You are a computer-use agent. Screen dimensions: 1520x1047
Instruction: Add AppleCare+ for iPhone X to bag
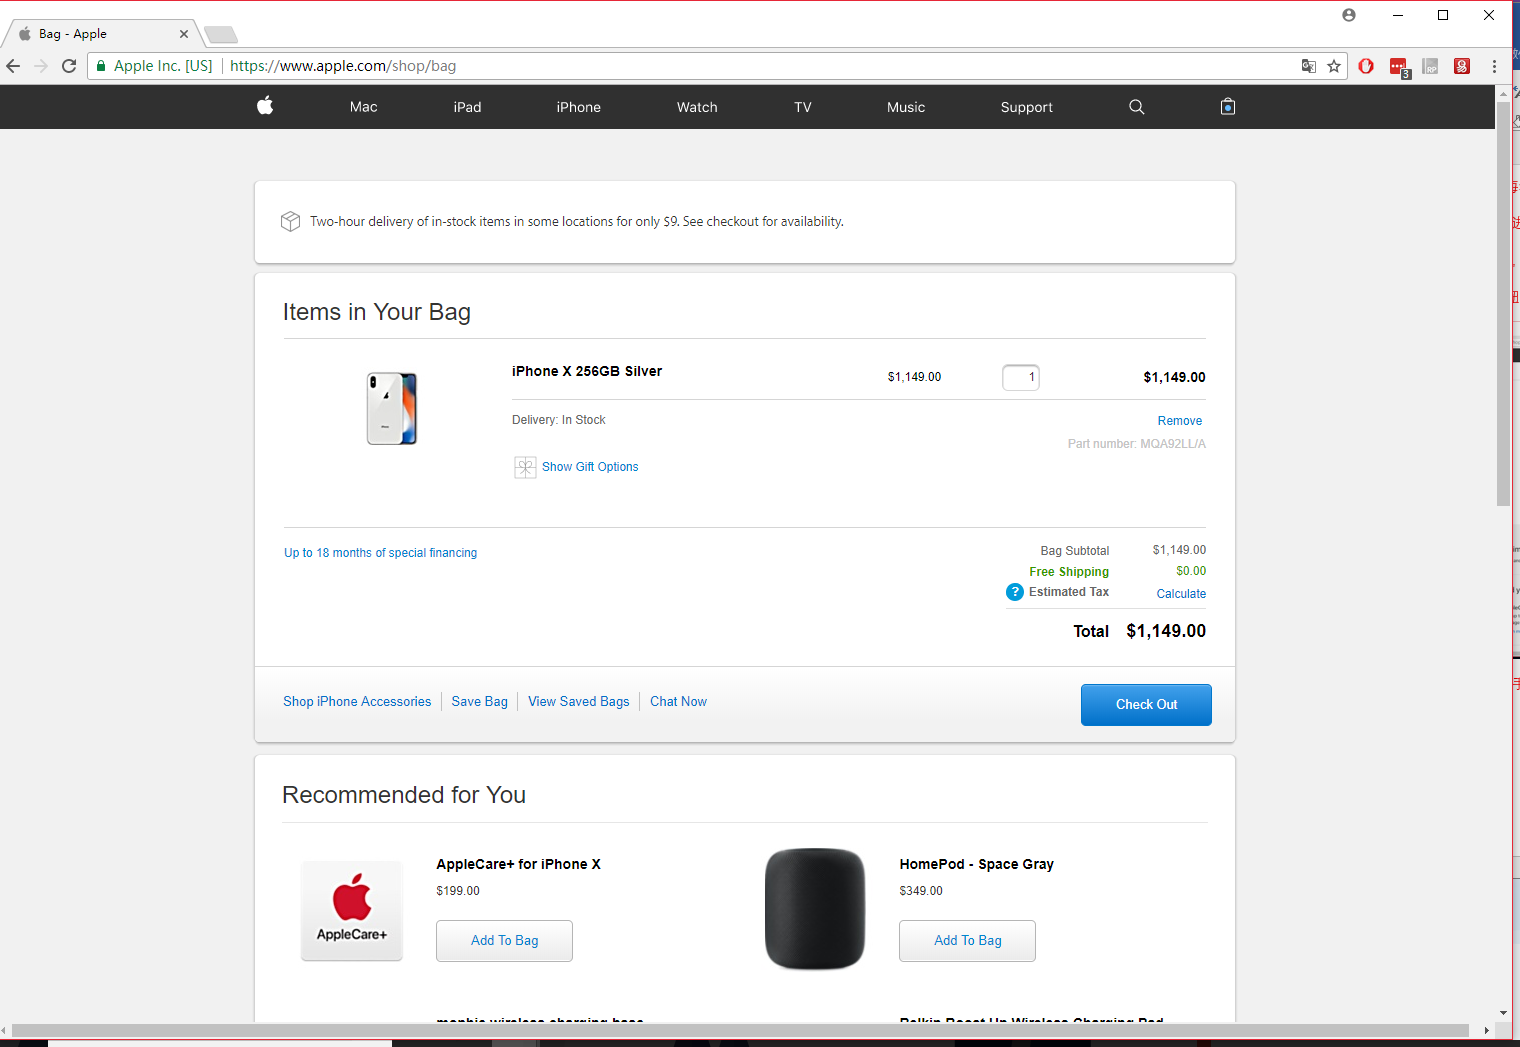504,941
